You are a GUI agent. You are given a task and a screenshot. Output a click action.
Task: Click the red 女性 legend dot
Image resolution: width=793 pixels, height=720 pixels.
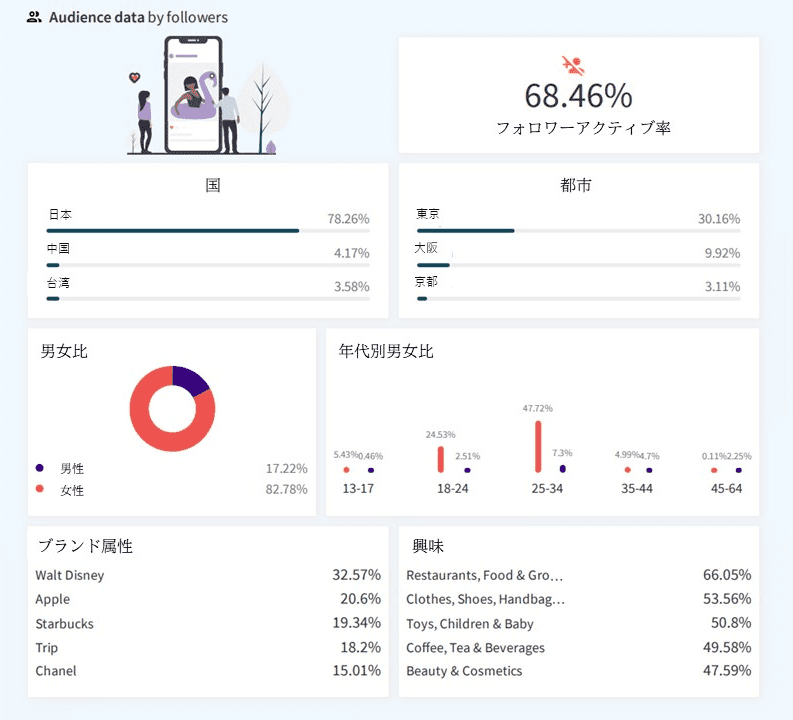pyautogui.click(x=39, y=488)
